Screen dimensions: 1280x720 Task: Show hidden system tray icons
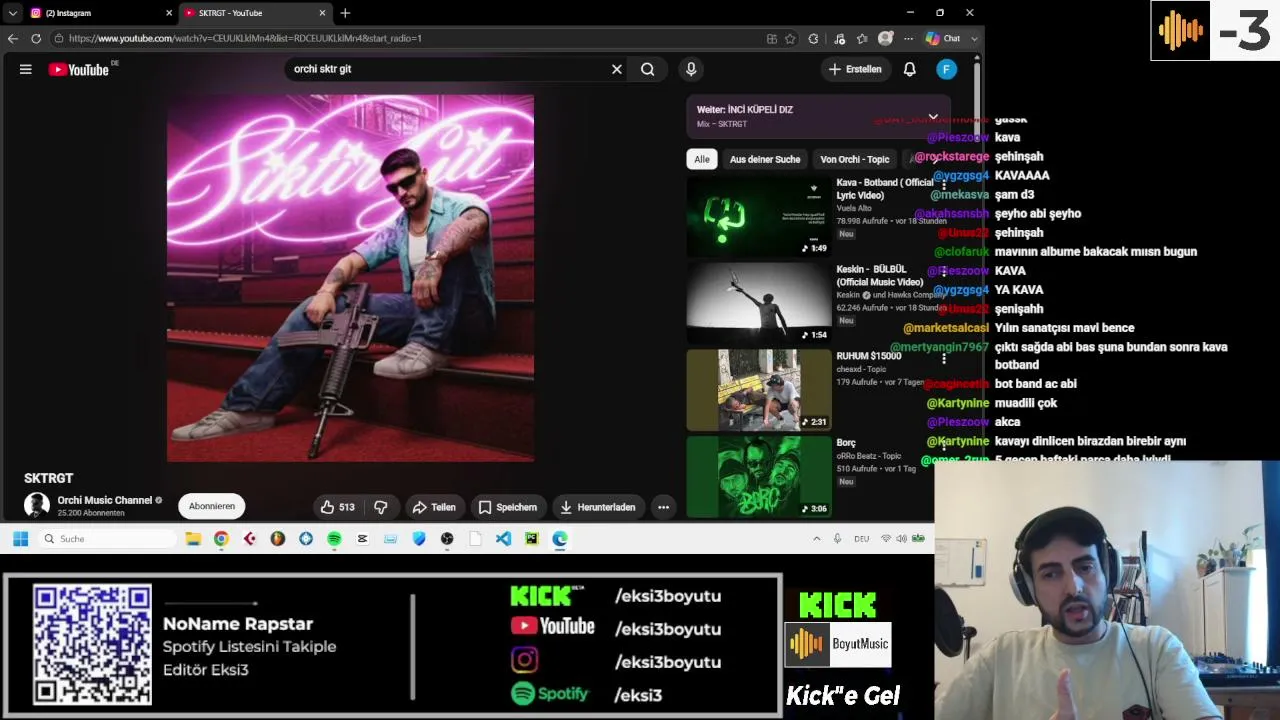pyautogui.click(x=816, y=538)
